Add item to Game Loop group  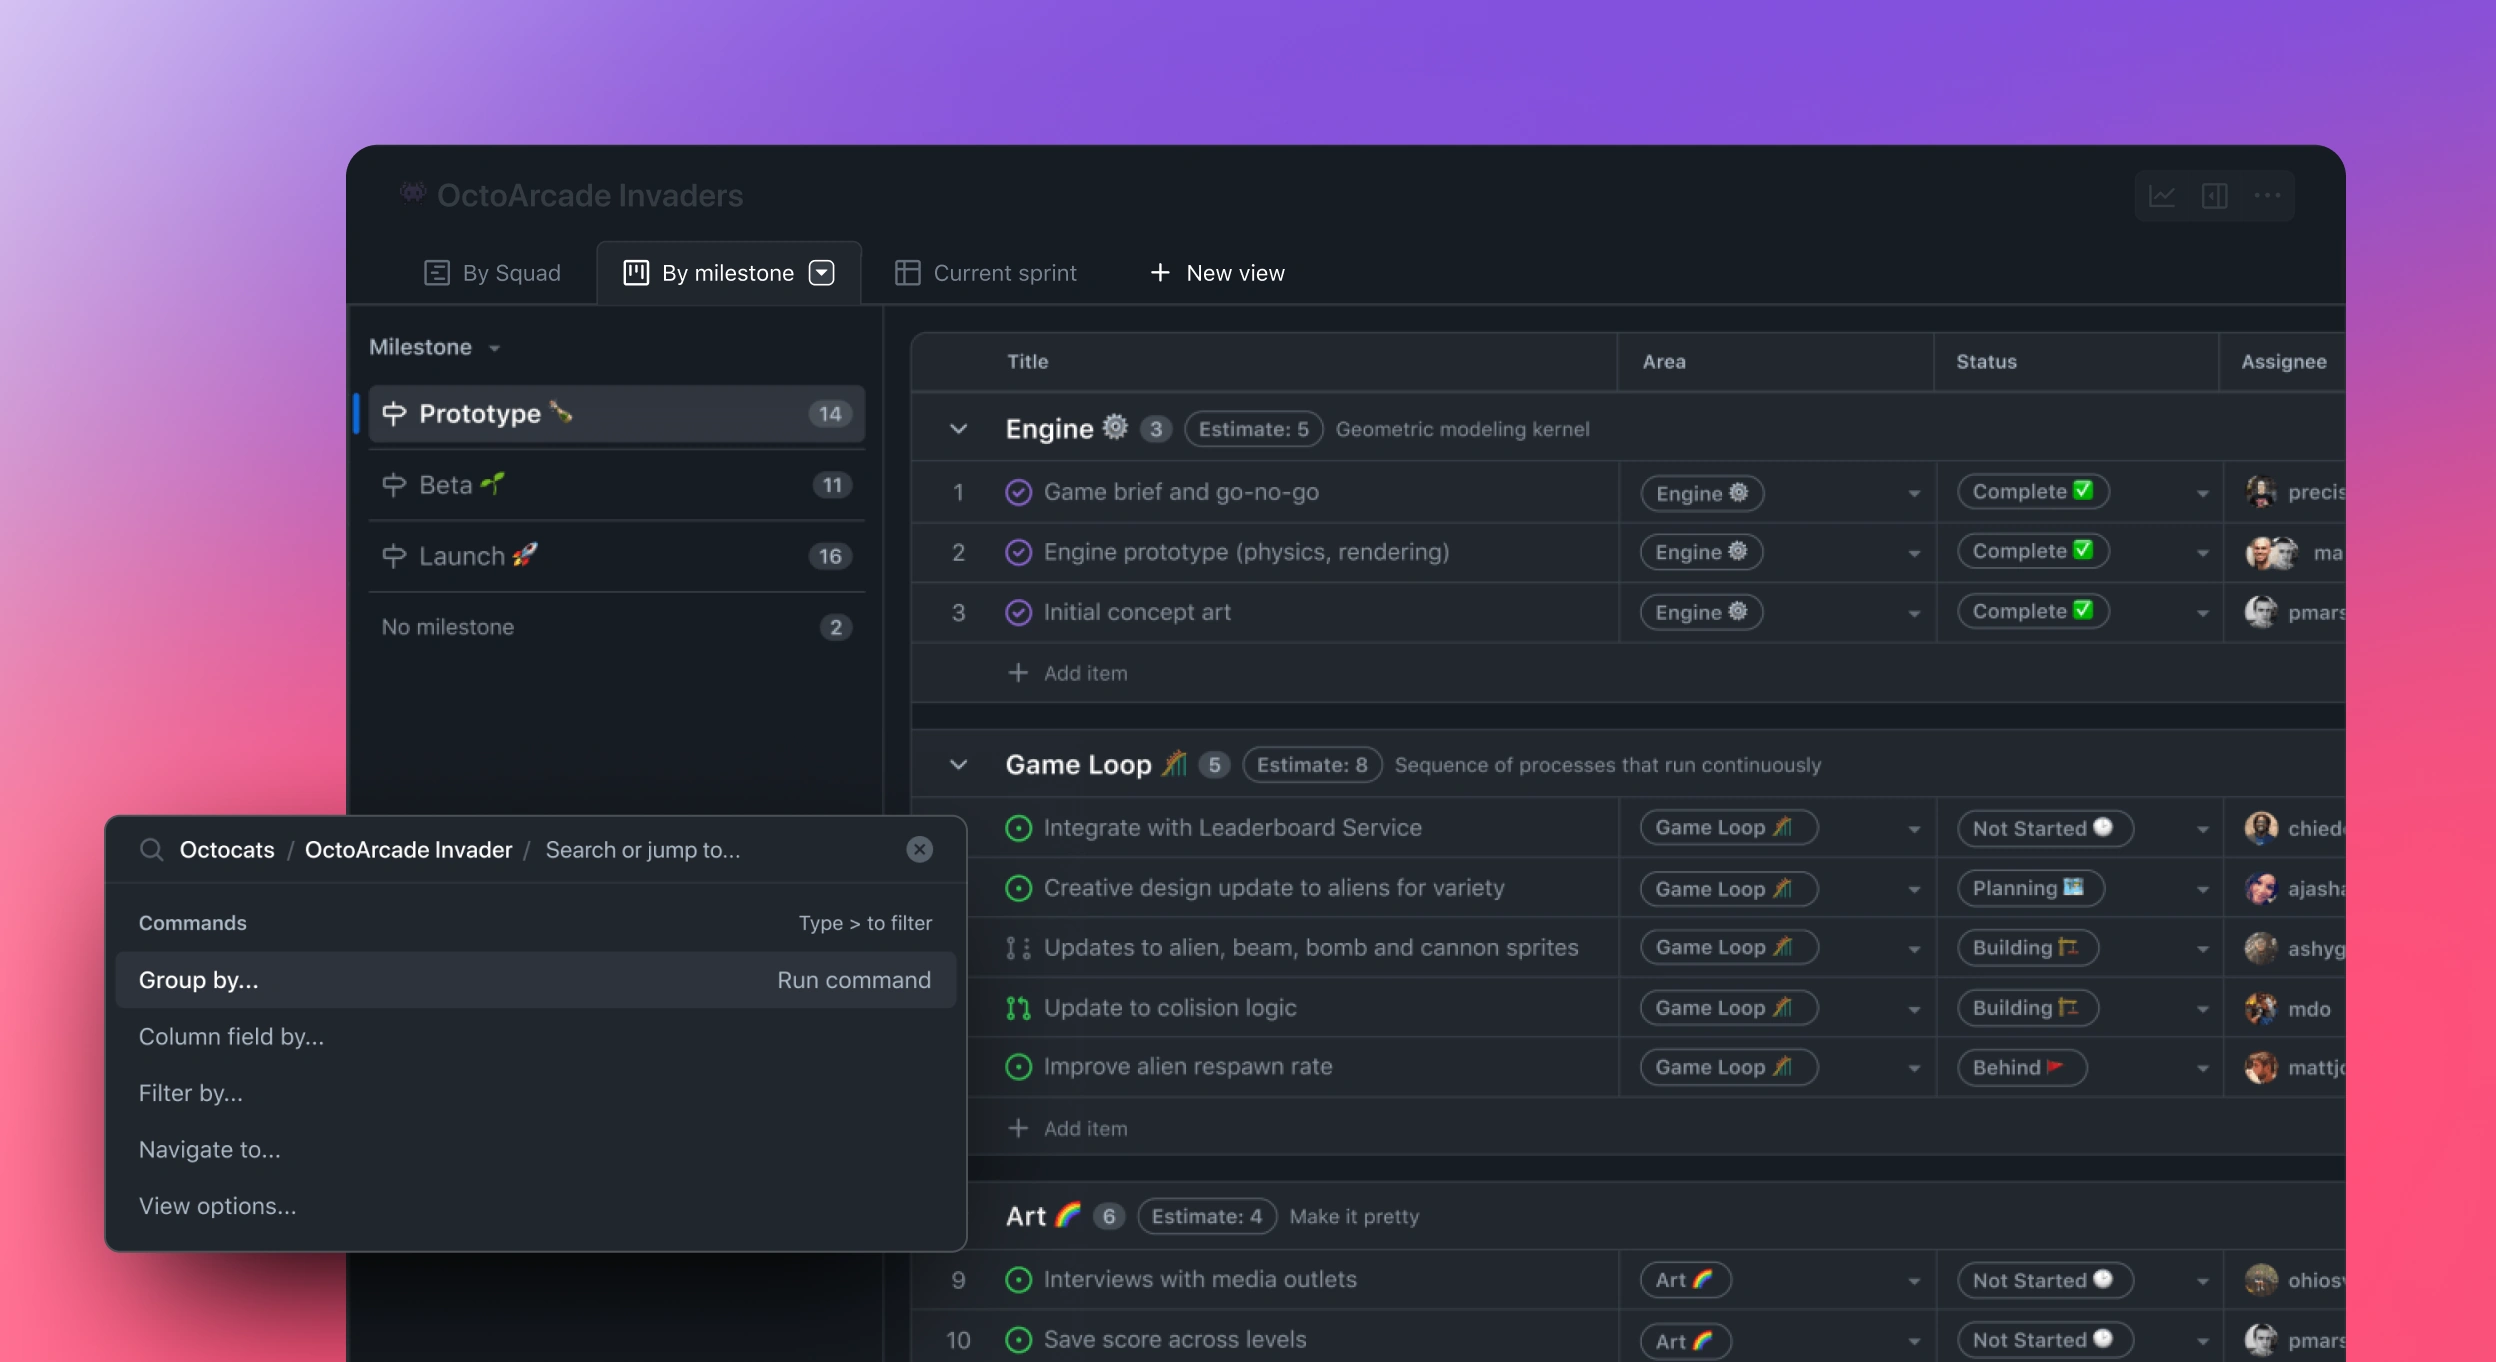pyautogui.click(x=1068, y=1128)
